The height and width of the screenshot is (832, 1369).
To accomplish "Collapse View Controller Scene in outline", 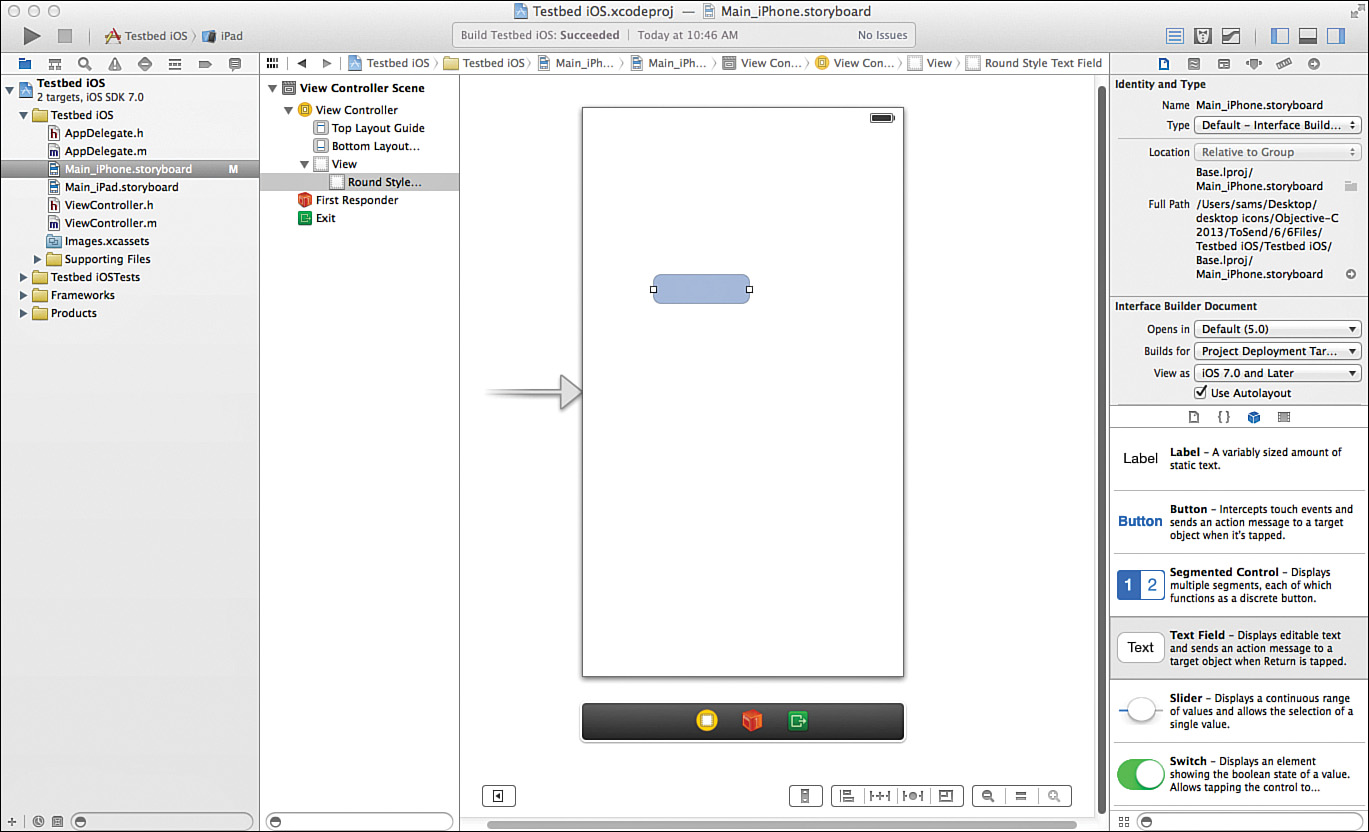I will pyautogui.click(x=273, y=88).
